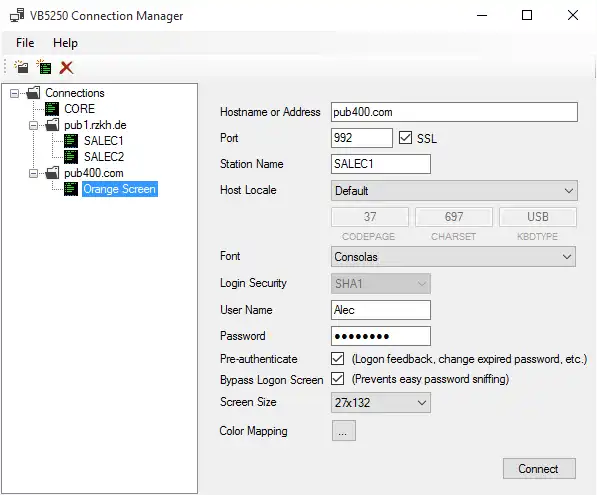Click the Orange Screen terminal icon

(x=71, y=189)
